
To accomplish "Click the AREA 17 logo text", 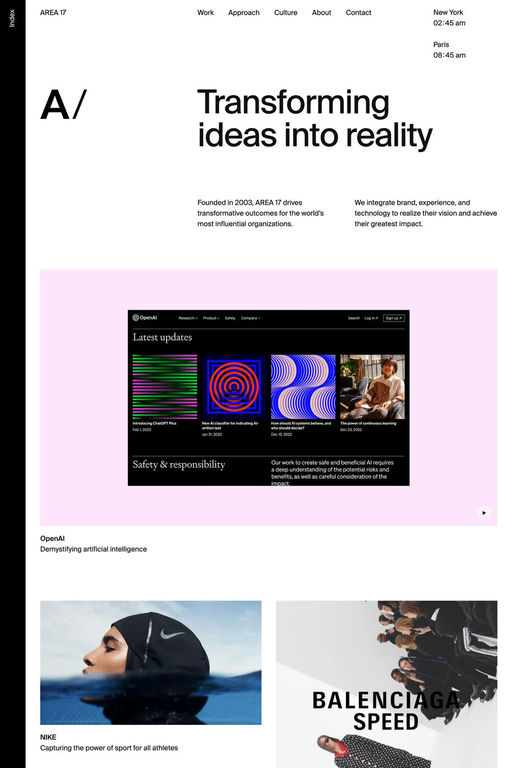I will pos(53,12).
